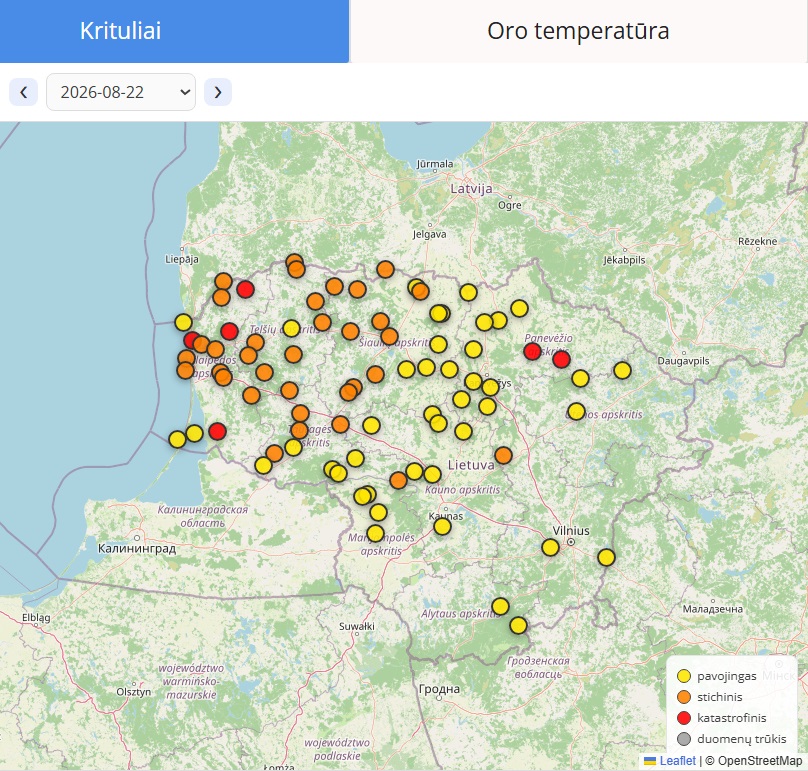808x771 pixels.
Task: Click the Lietuva country label
Action: click(x=471, y=465)
